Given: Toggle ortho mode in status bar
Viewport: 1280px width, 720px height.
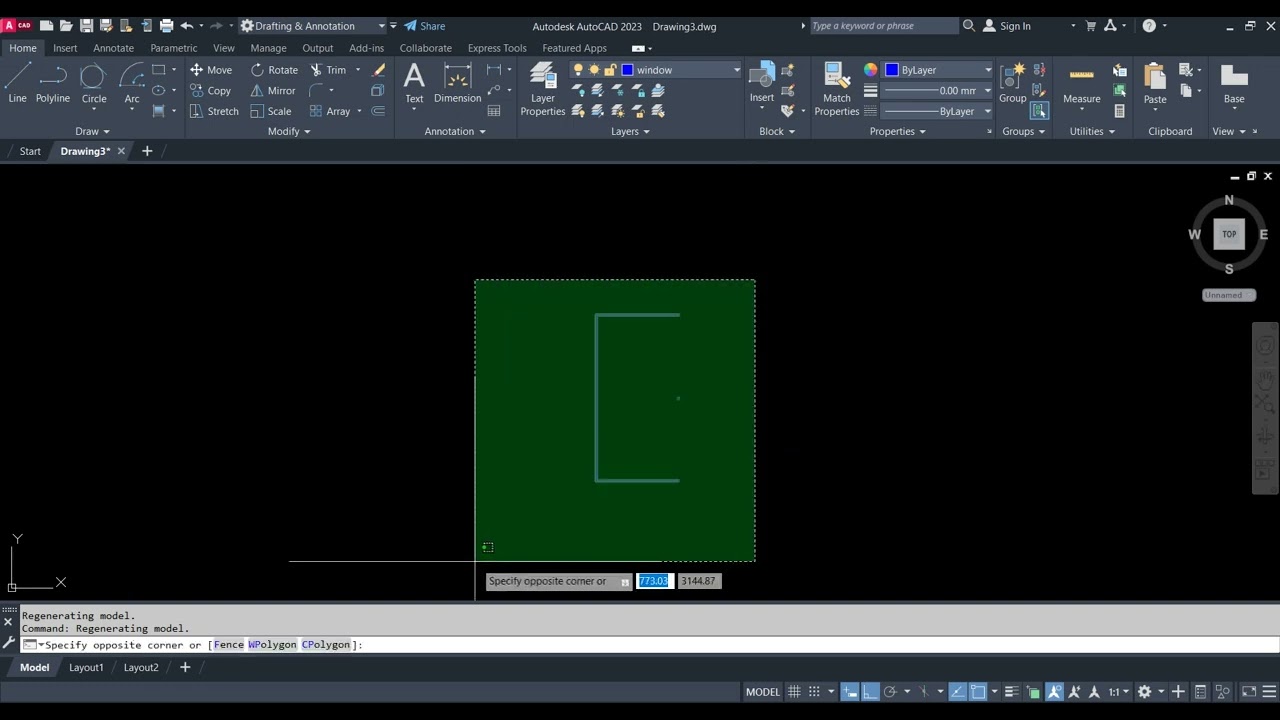Looking at the screenshot, I should click(870, 692).
